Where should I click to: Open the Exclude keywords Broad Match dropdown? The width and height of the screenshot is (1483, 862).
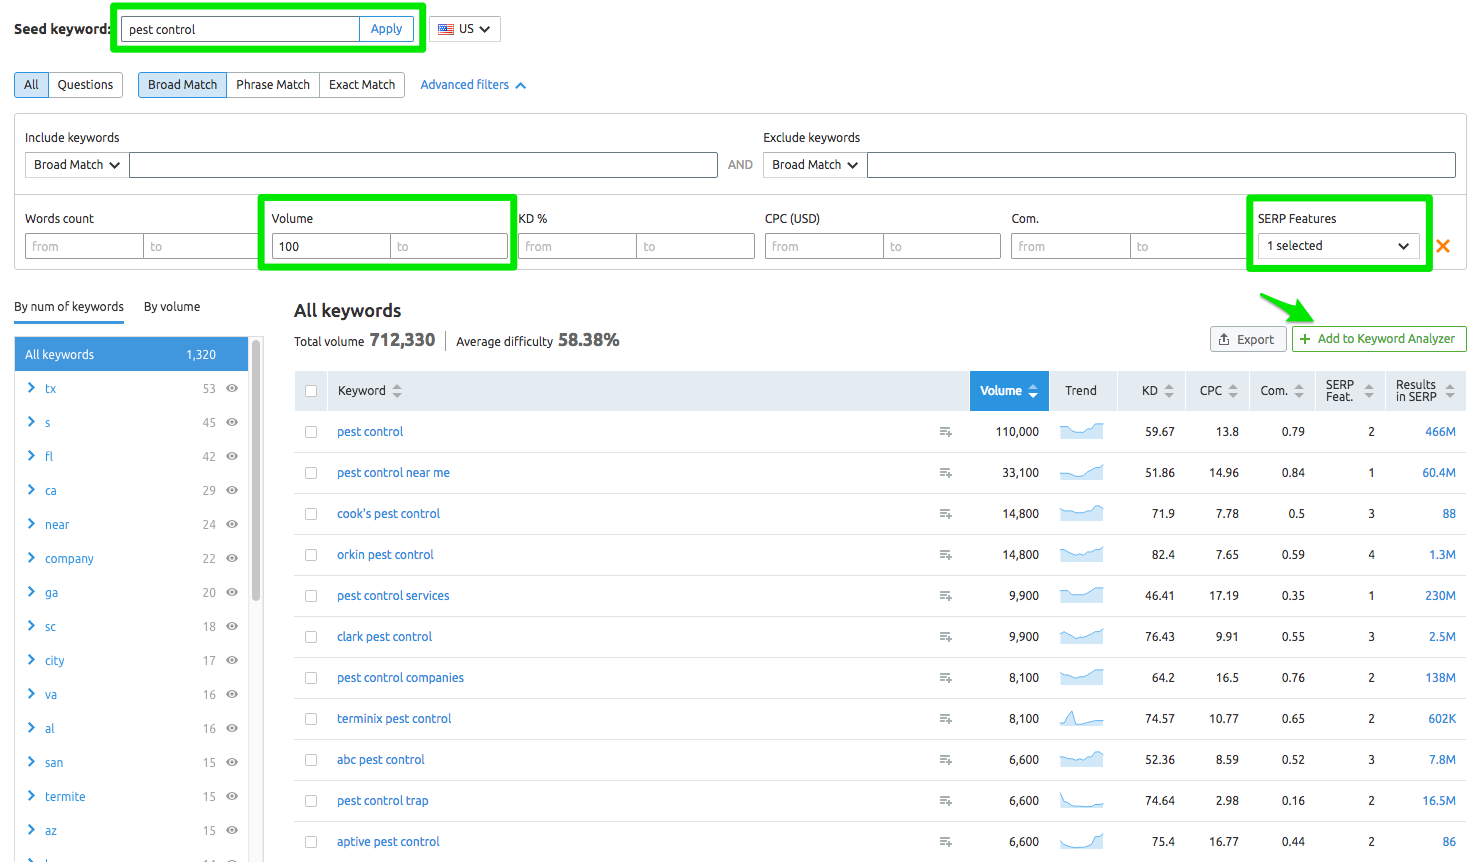click(x=813, y=164)
